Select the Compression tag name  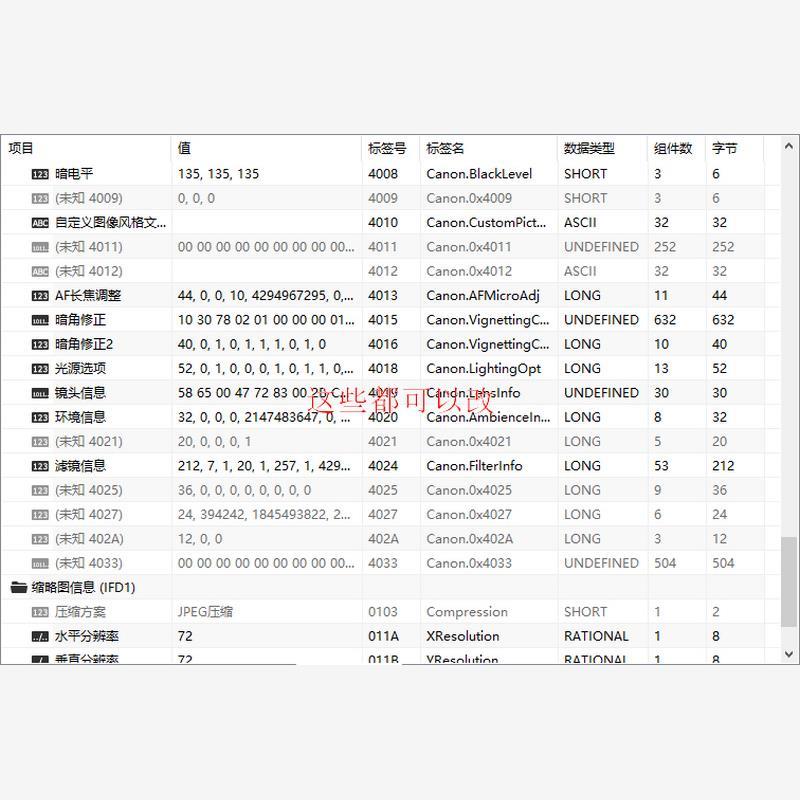[x=467, y=612]
